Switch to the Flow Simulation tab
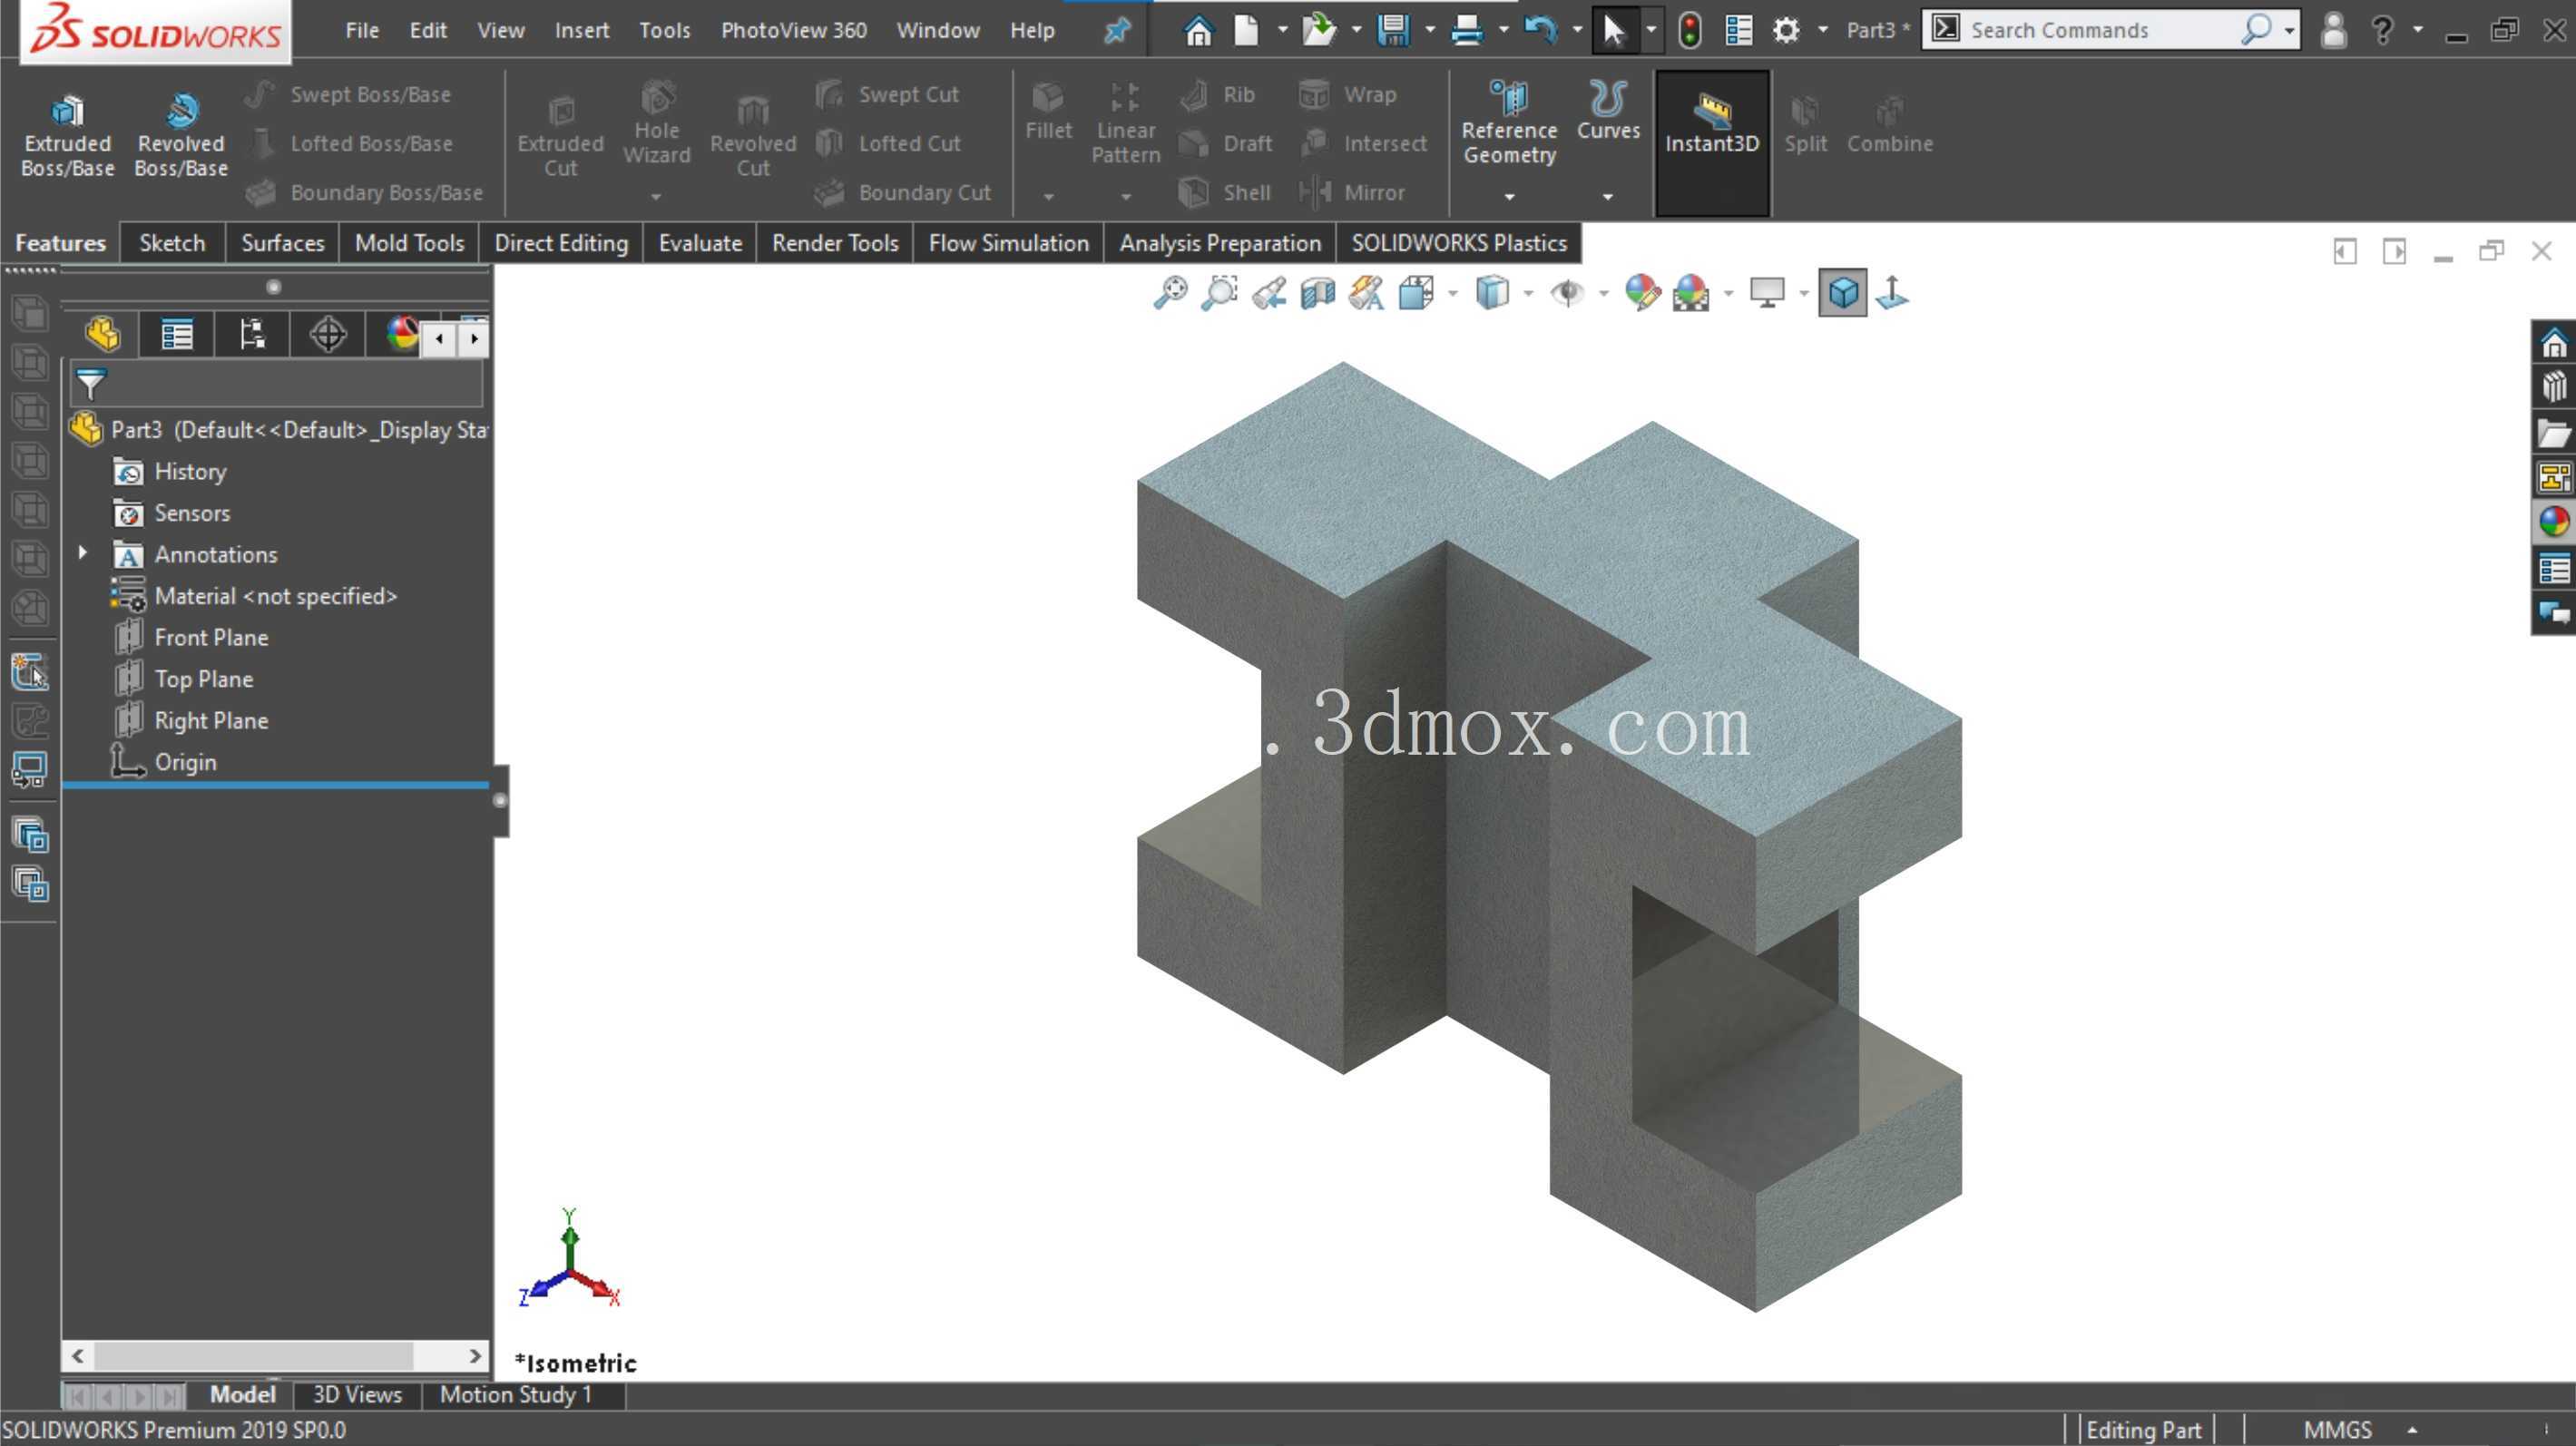Viewport: 2576px width, 1446px height. 1008,243
